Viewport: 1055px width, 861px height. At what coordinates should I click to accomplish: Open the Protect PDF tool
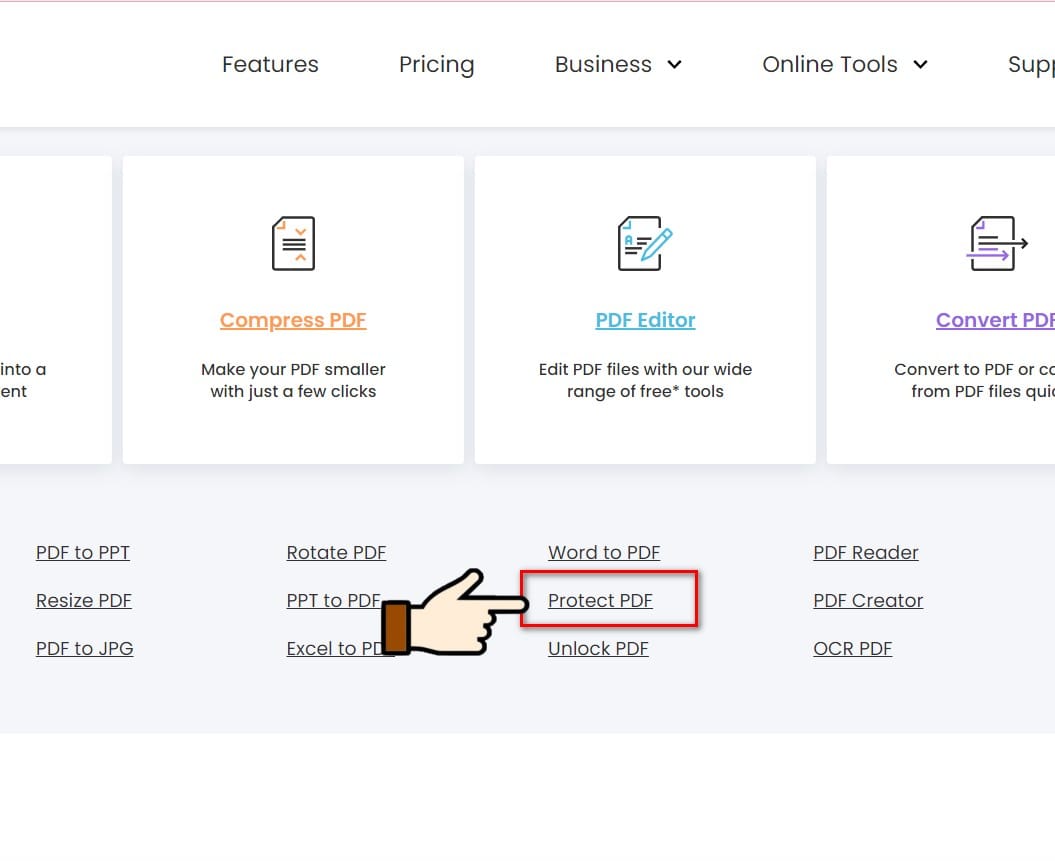600,601
